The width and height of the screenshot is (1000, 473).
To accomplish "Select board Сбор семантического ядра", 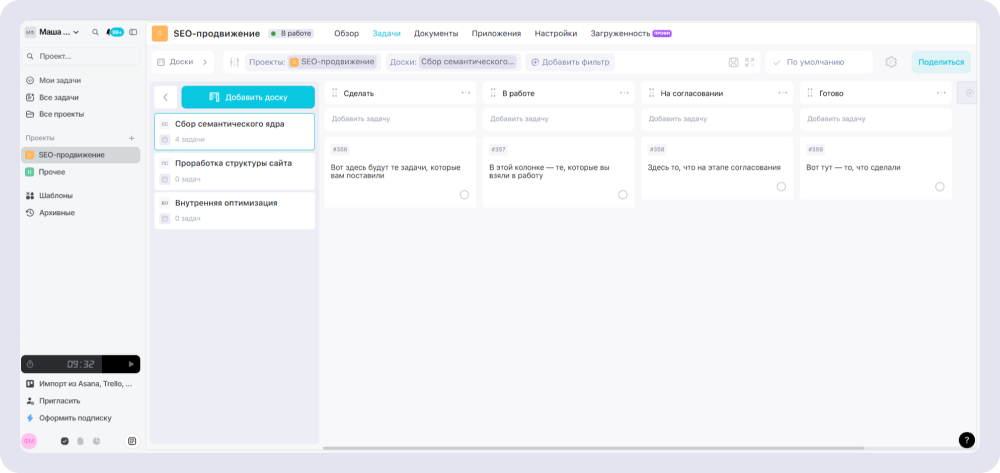I will coord(235,132).
